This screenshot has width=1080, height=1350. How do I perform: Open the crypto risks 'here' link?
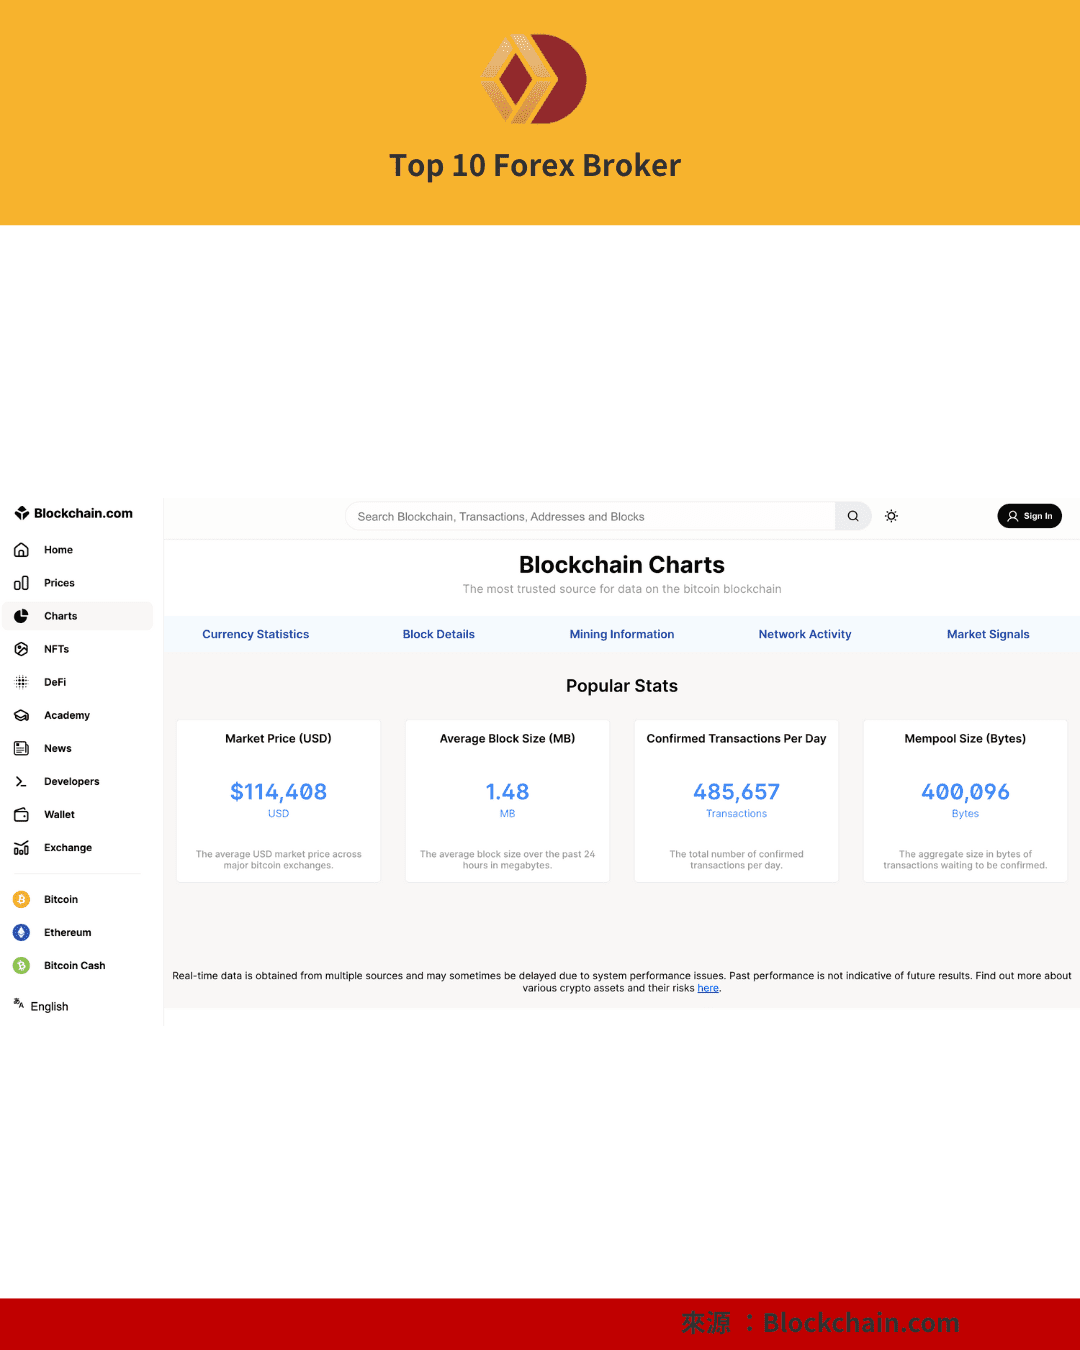click(708, 987)
